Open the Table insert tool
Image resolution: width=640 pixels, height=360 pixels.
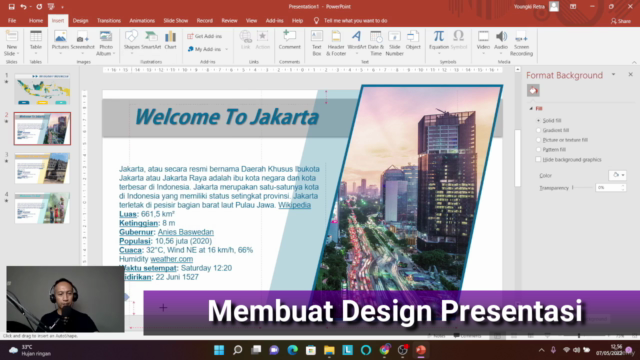(36, 42)
